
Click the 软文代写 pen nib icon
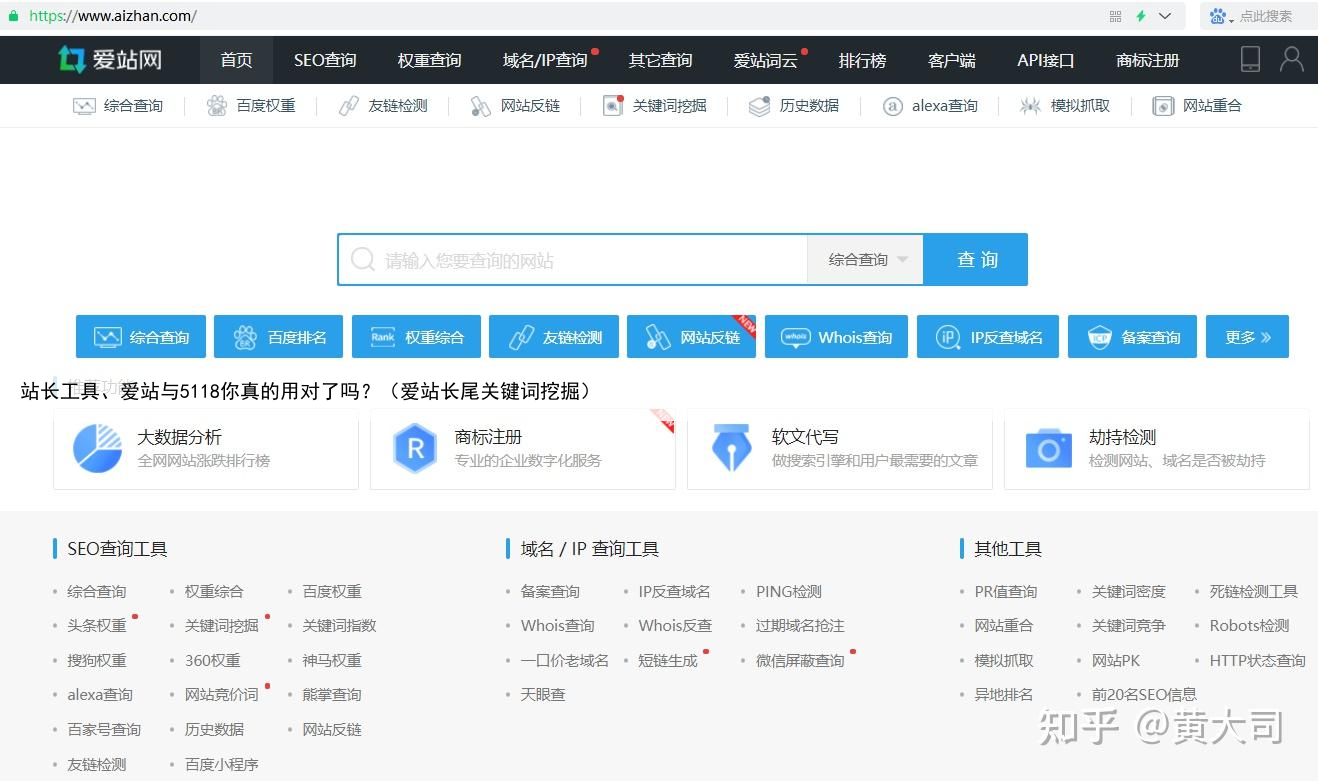731,448
